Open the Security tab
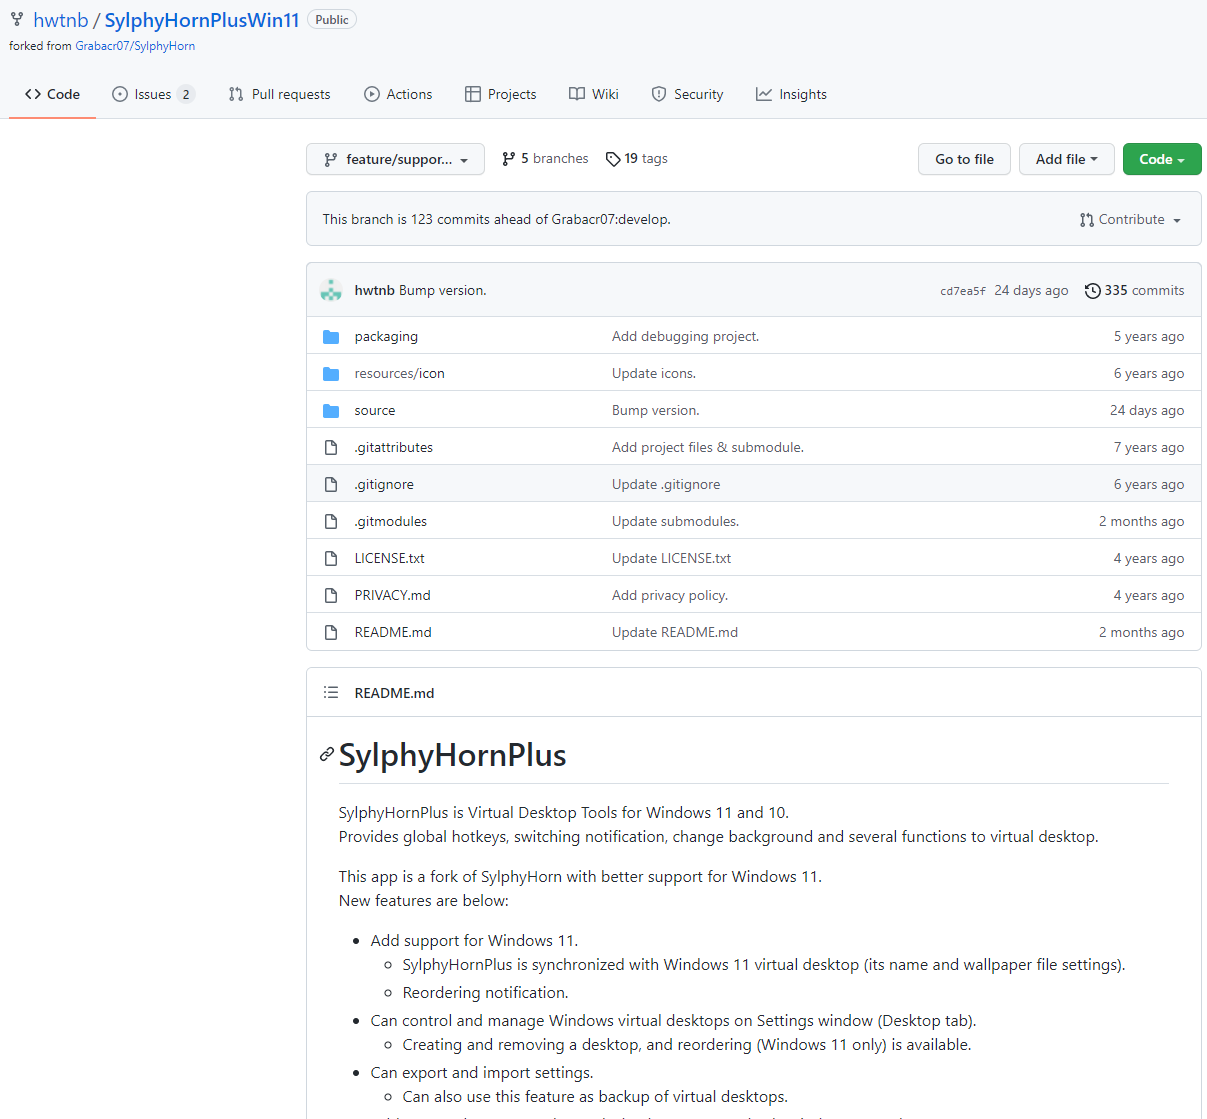This screenshot has width=1207, height=1119. [x=687, y=94]
